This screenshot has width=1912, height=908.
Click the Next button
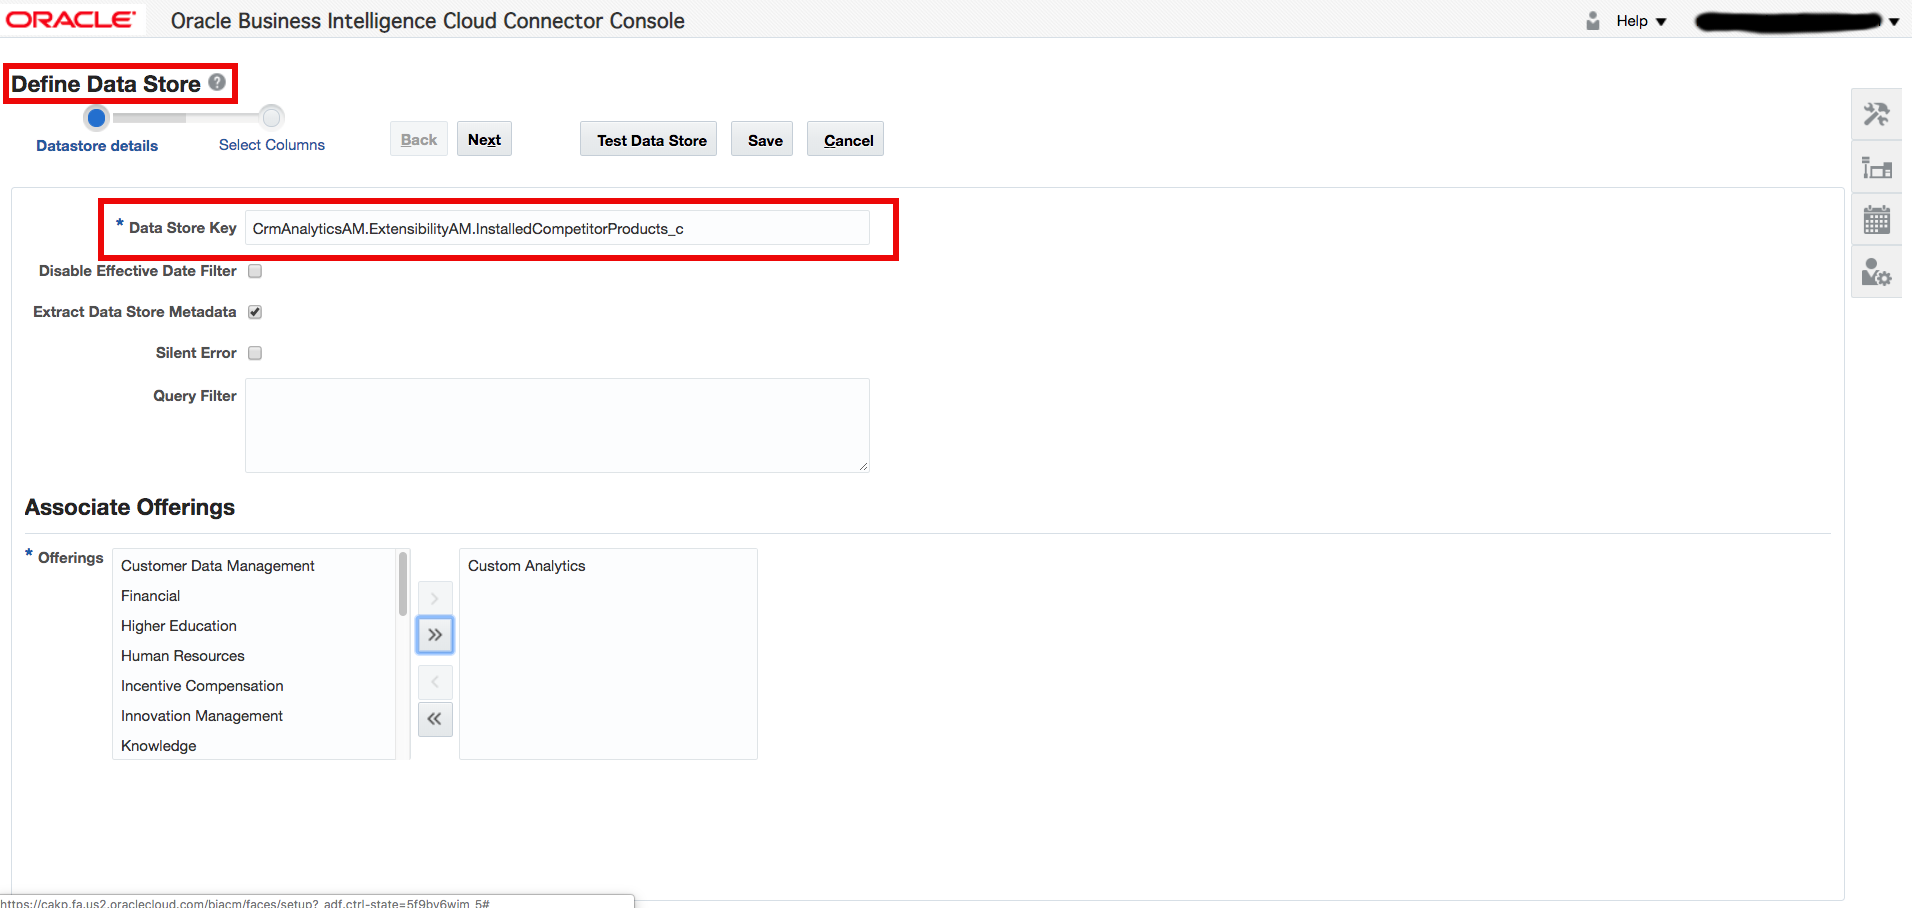click(x=485, y=139)
